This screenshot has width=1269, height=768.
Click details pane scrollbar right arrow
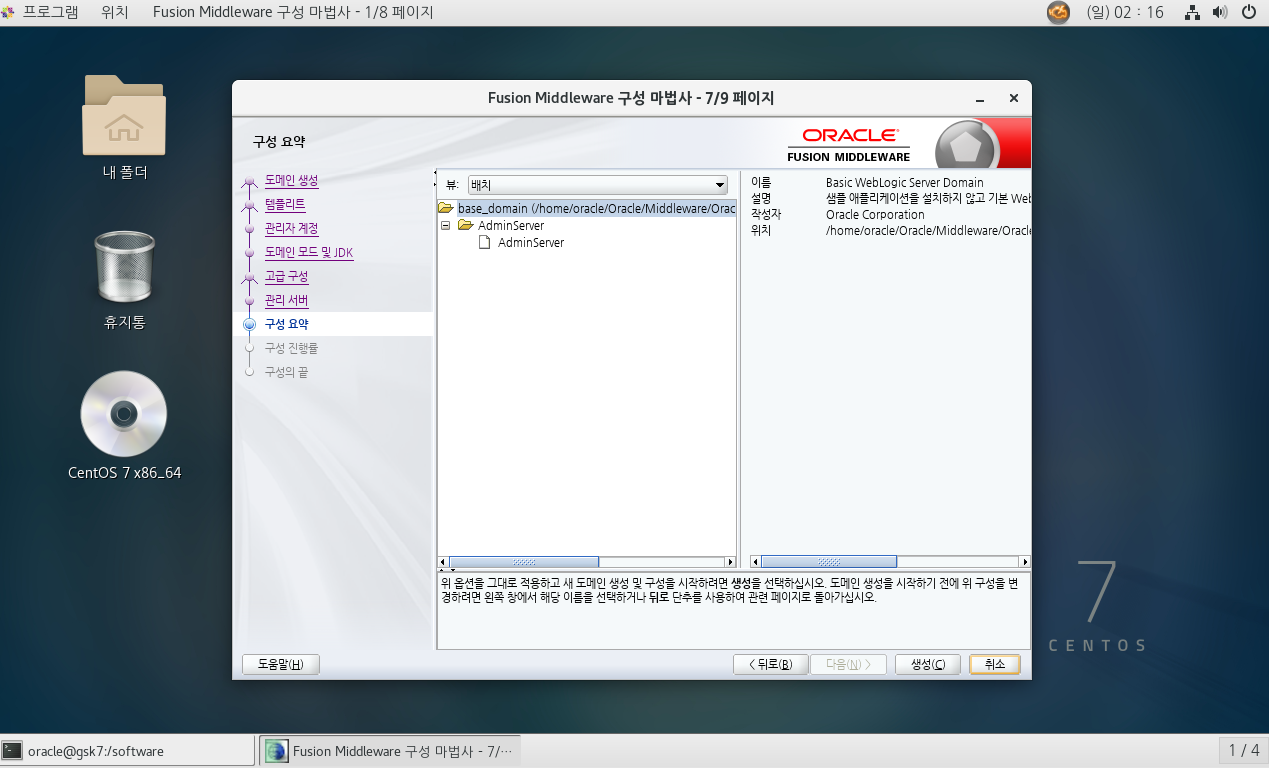coord(1025,562)
